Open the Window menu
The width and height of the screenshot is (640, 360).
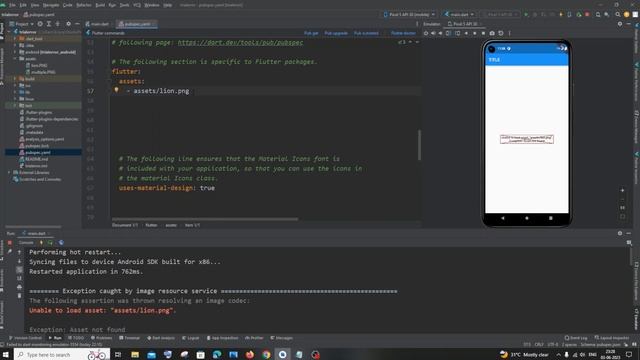pyautogui.click(x=152, y=5)
